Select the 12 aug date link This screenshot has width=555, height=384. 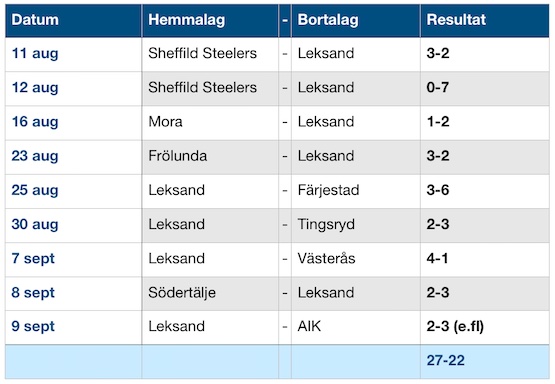point(35,88)
